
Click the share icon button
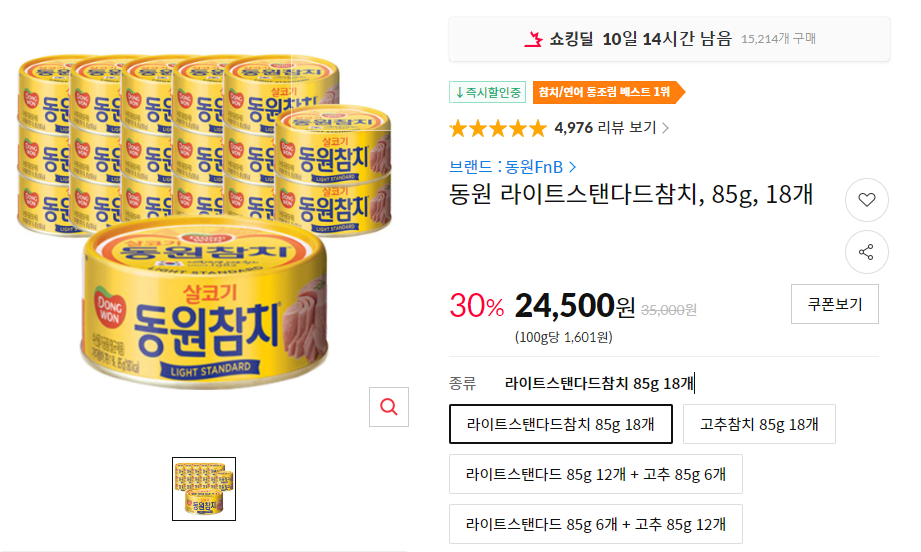click(x=866, y=253)
